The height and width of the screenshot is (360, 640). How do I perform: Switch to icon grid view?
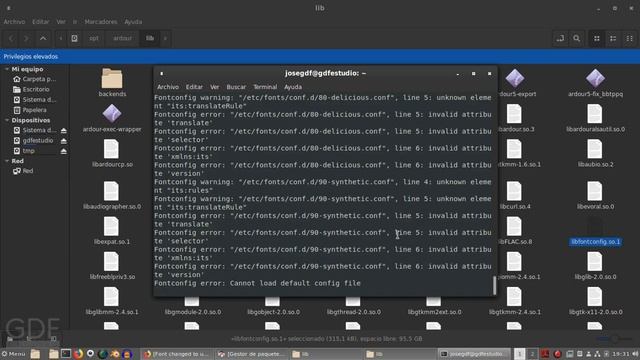point(597,38)
